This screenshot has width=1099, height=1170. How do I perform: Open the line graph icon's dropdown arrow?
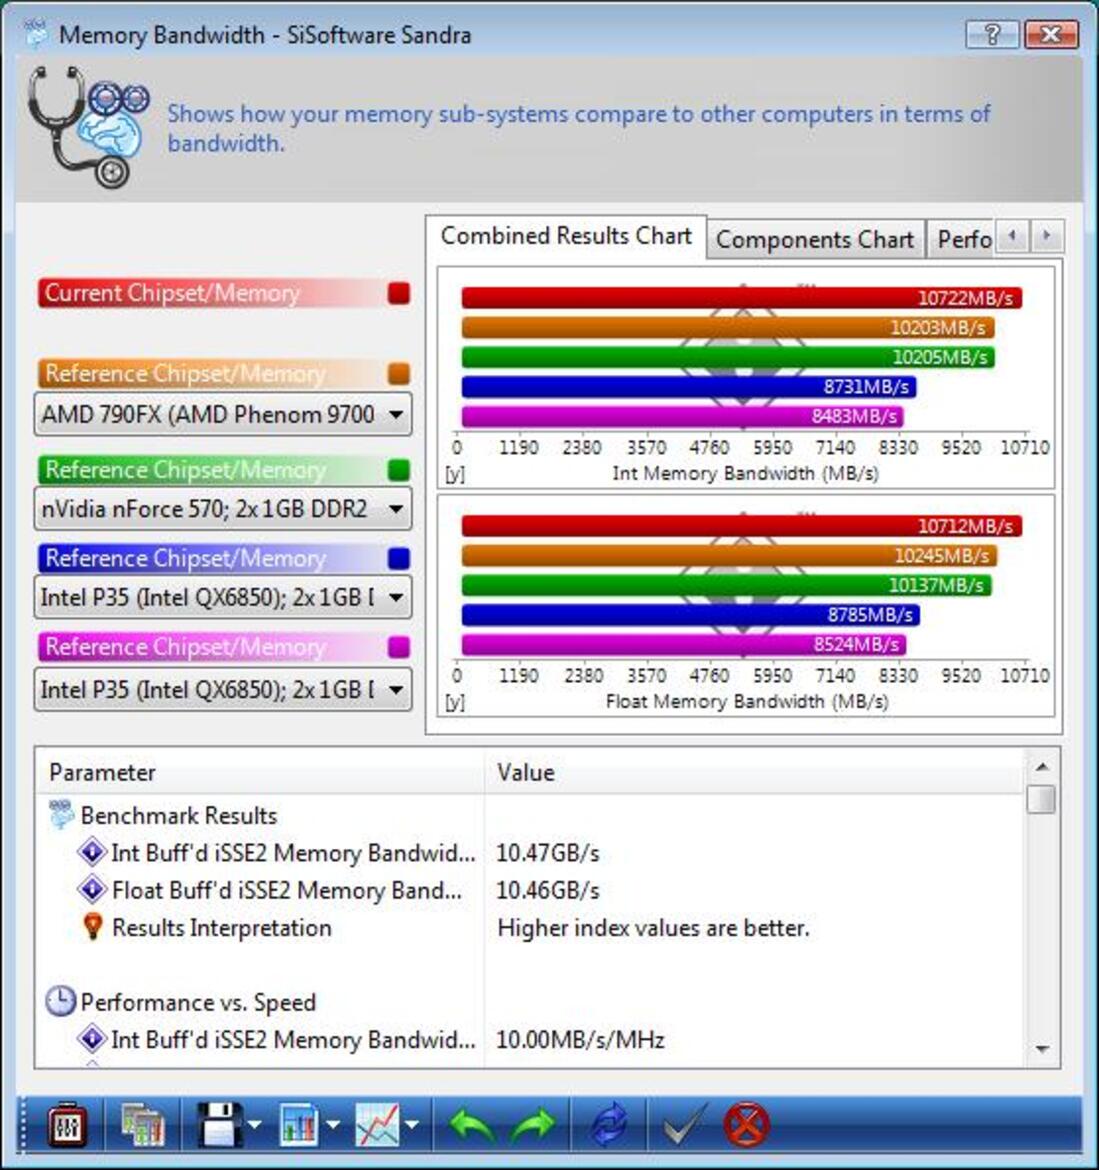(411, 1124)
